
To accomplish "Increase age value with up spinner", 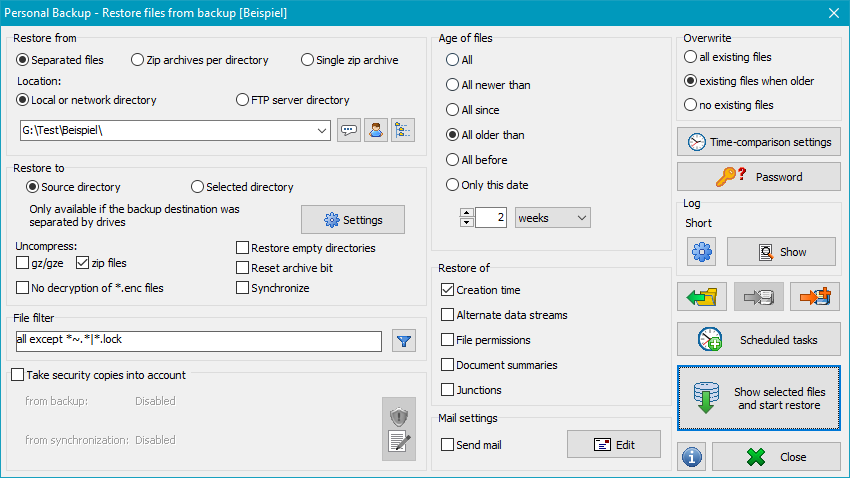I will (467, 212).
